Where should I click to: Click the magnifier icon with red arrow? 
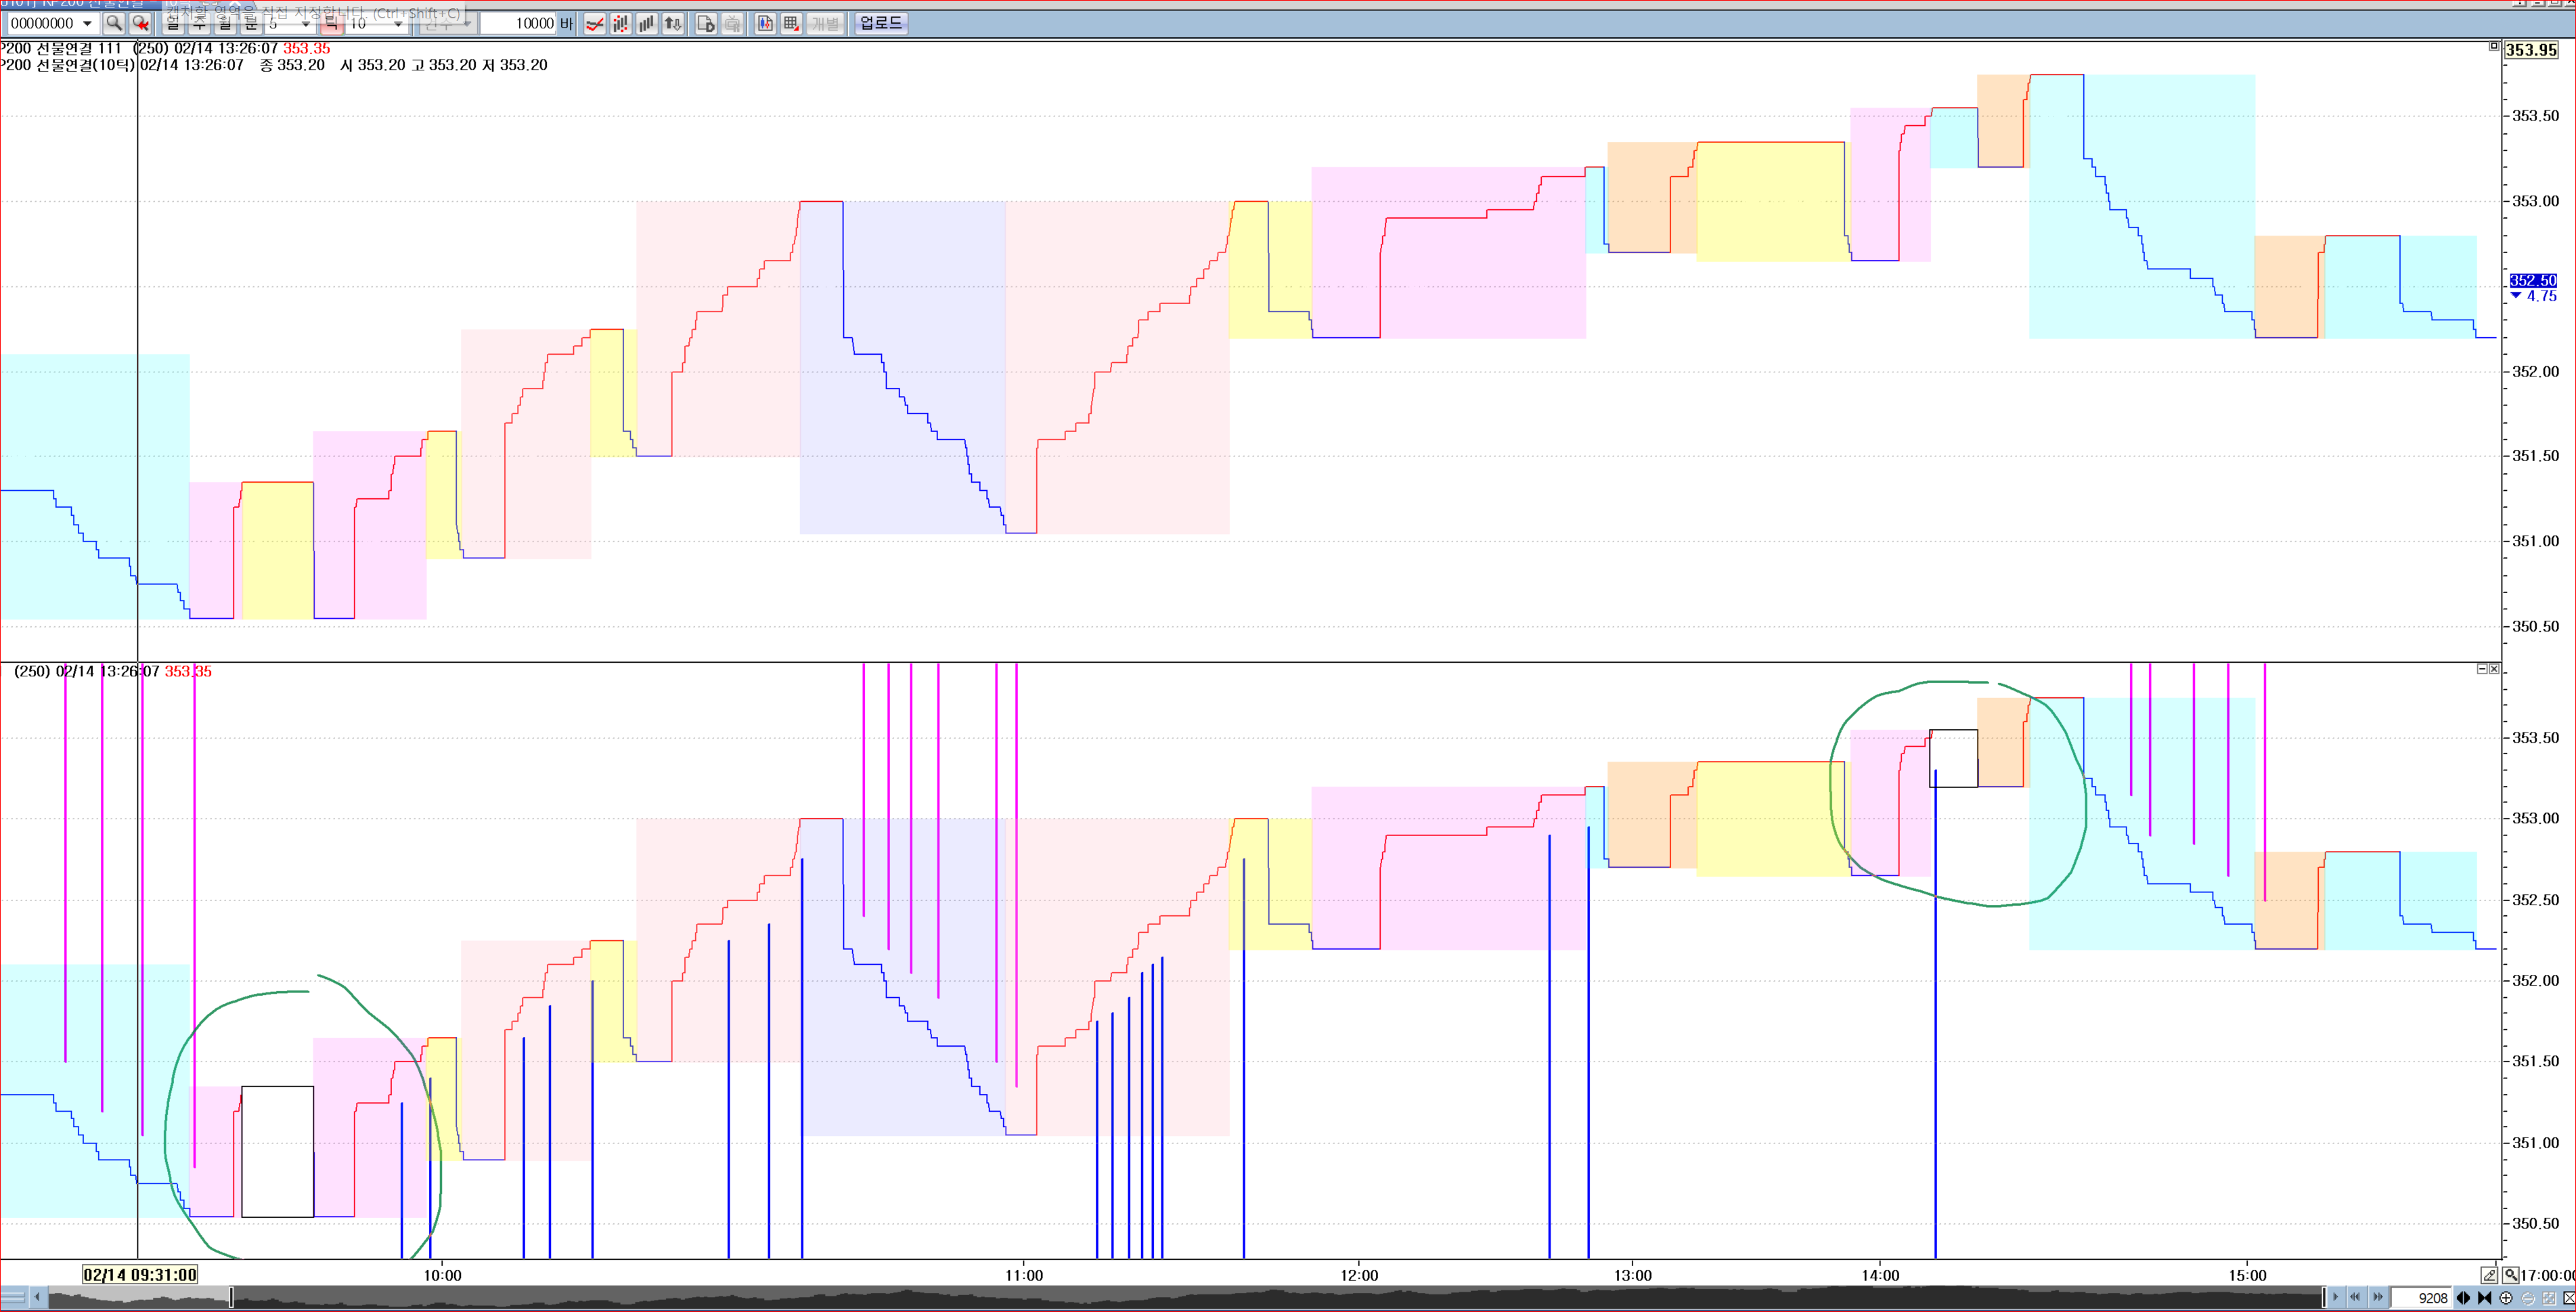[141, 23]
